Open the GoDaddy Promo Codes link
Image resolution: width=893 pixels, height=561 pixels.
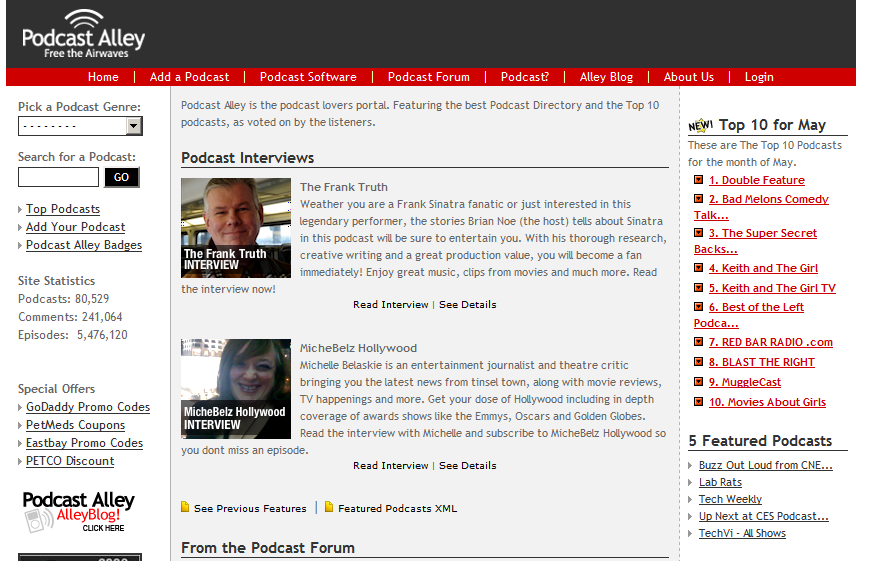(x=88, y=407)
